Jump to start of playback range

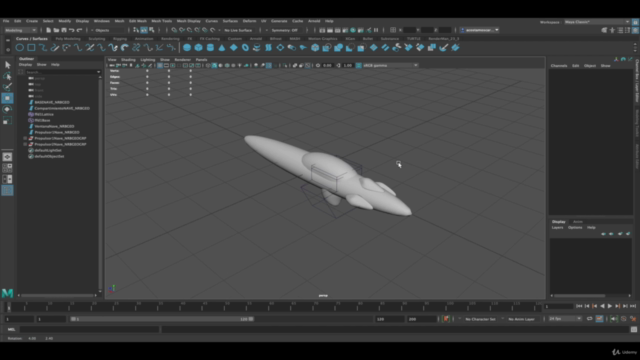(x=579, y=306)
